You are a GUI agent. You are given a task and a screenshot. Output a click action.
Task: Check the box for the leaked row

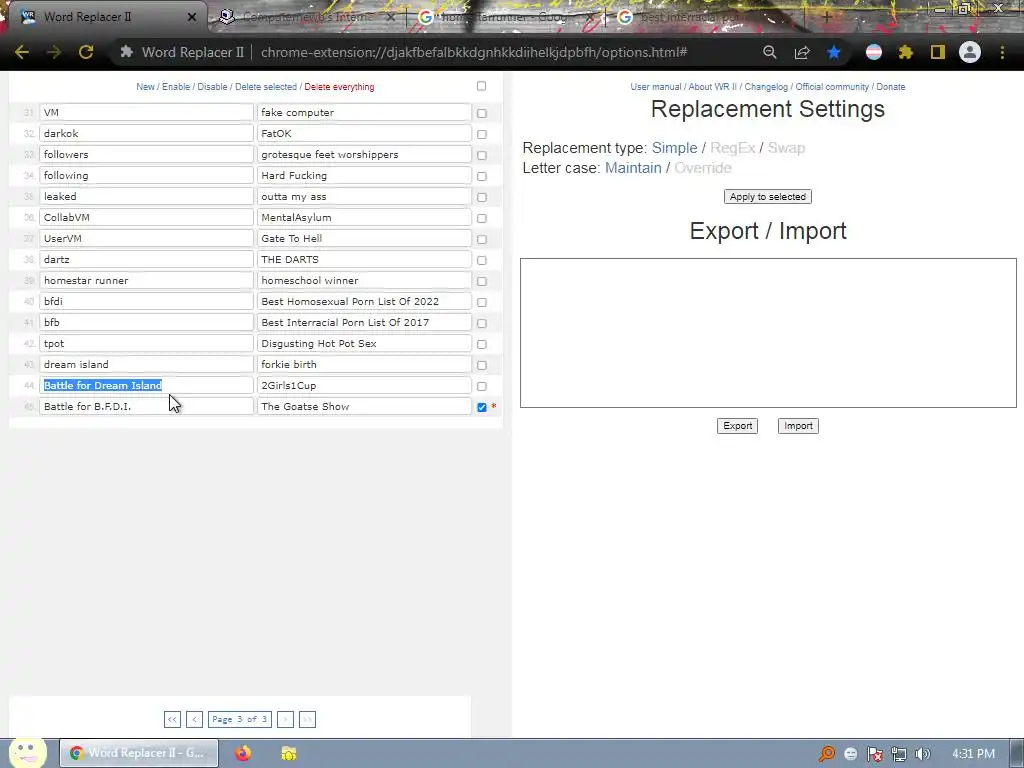(482, 197)
